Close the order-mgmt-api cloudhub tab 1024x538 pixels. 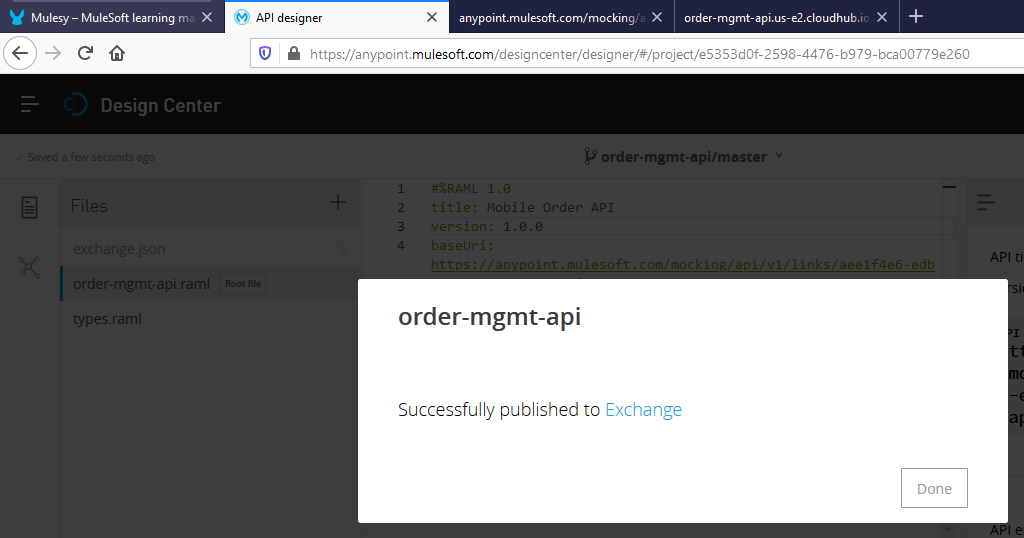[x=882, y=18]
